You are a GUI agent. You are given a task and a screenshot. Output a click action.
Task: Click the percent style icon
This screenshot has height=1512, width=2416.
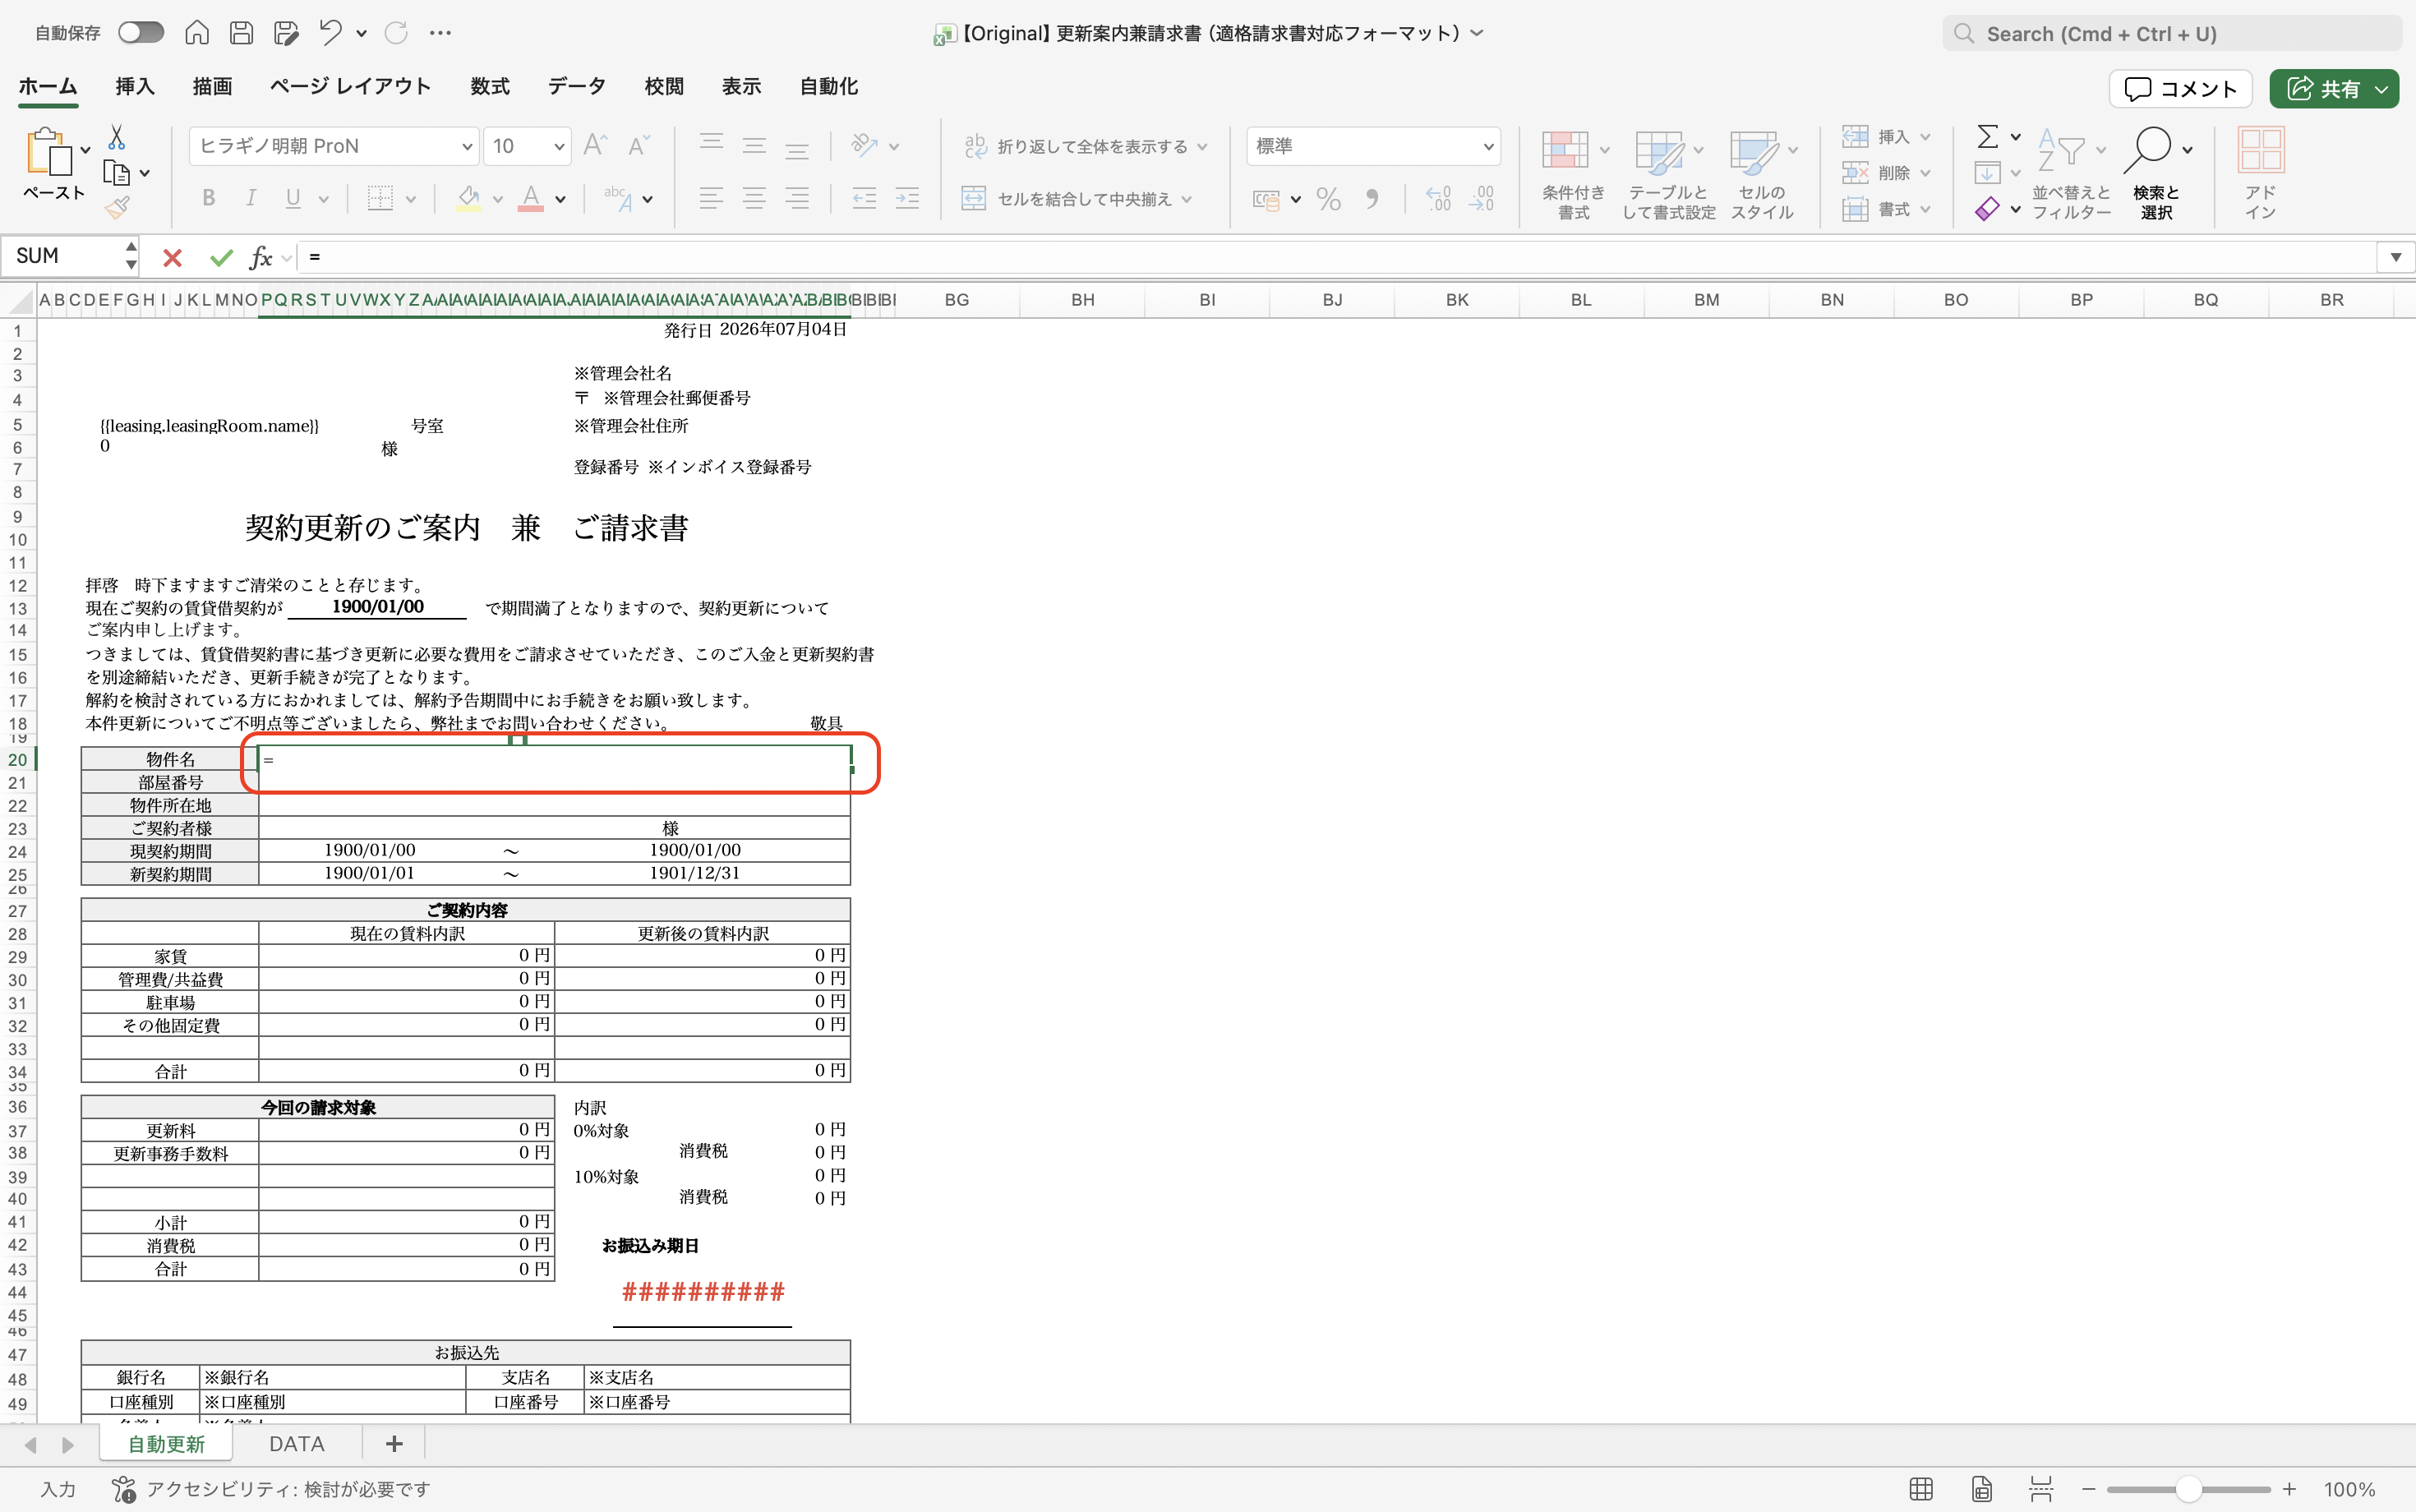point(1328,199)
